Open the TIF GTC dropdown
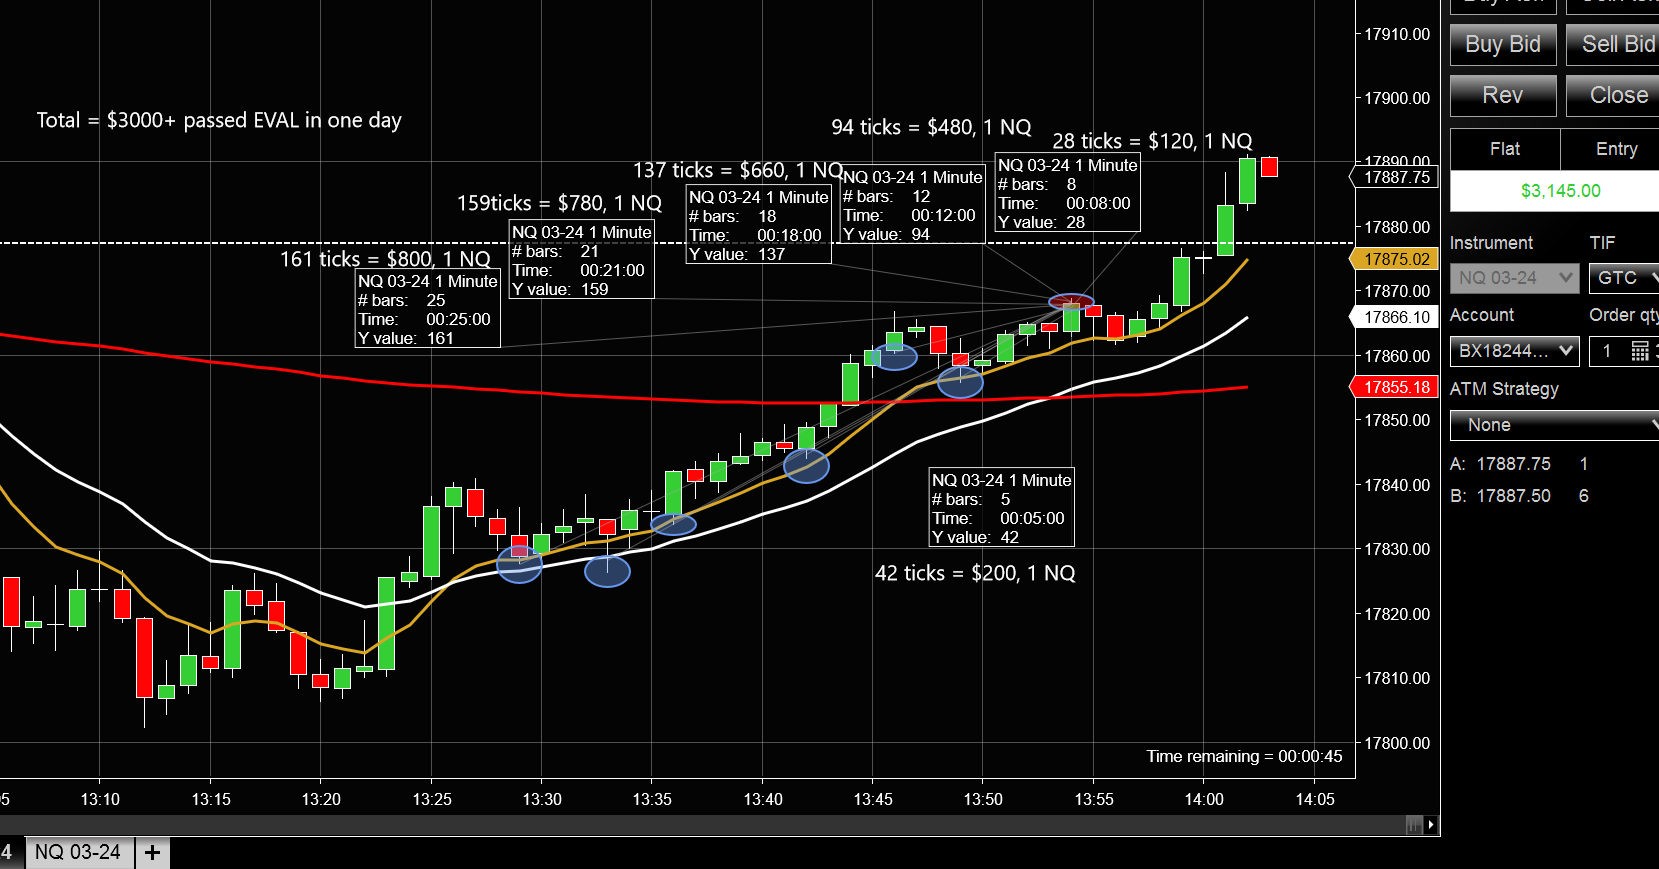This screenshot has height=869, width=1659. (x=1624, y=278)
